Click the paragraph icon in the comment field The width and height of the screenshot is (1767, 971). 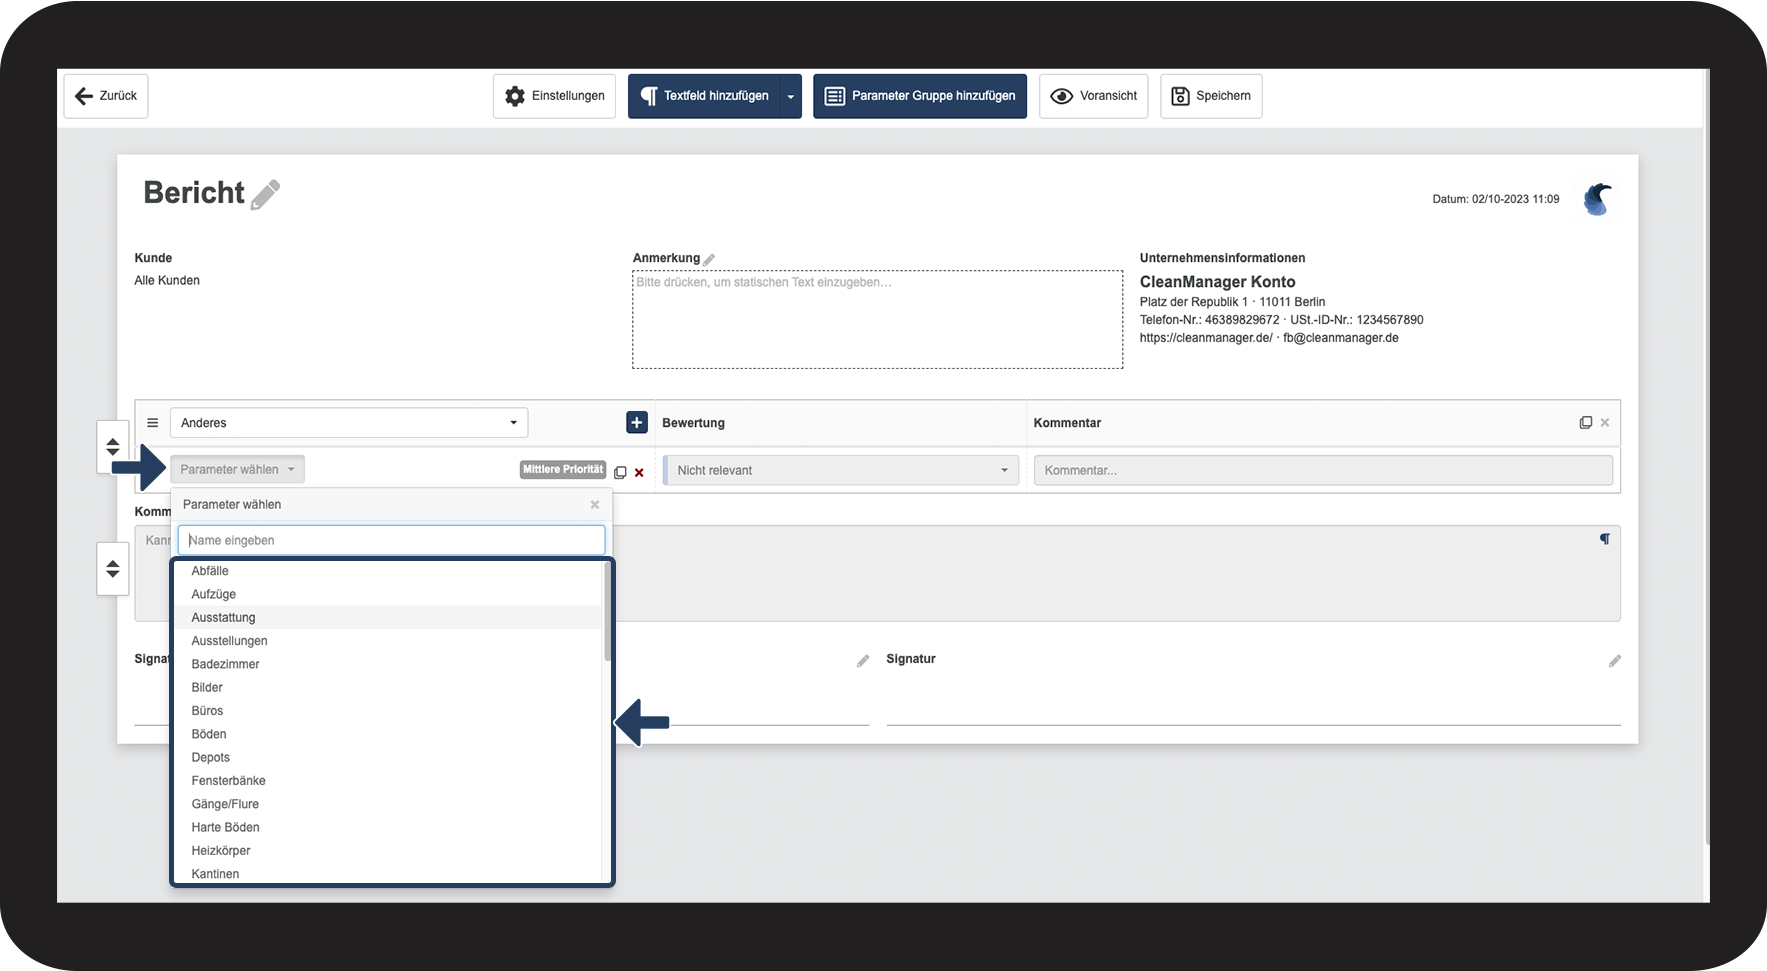(x=1604, y=539)
